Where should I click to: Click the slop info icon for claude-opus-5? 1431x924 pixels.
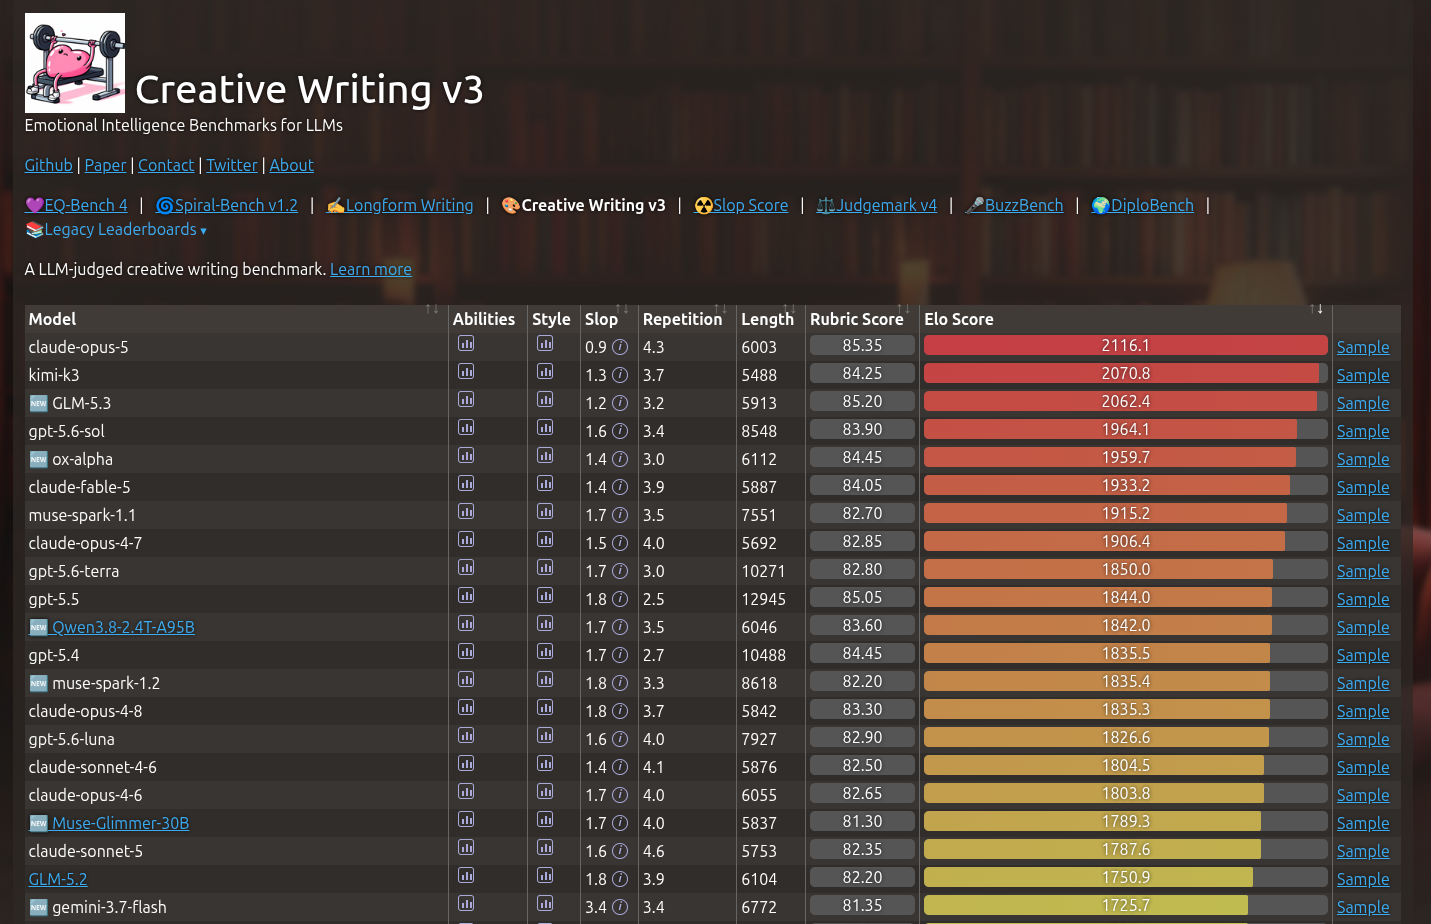point(620,347)
